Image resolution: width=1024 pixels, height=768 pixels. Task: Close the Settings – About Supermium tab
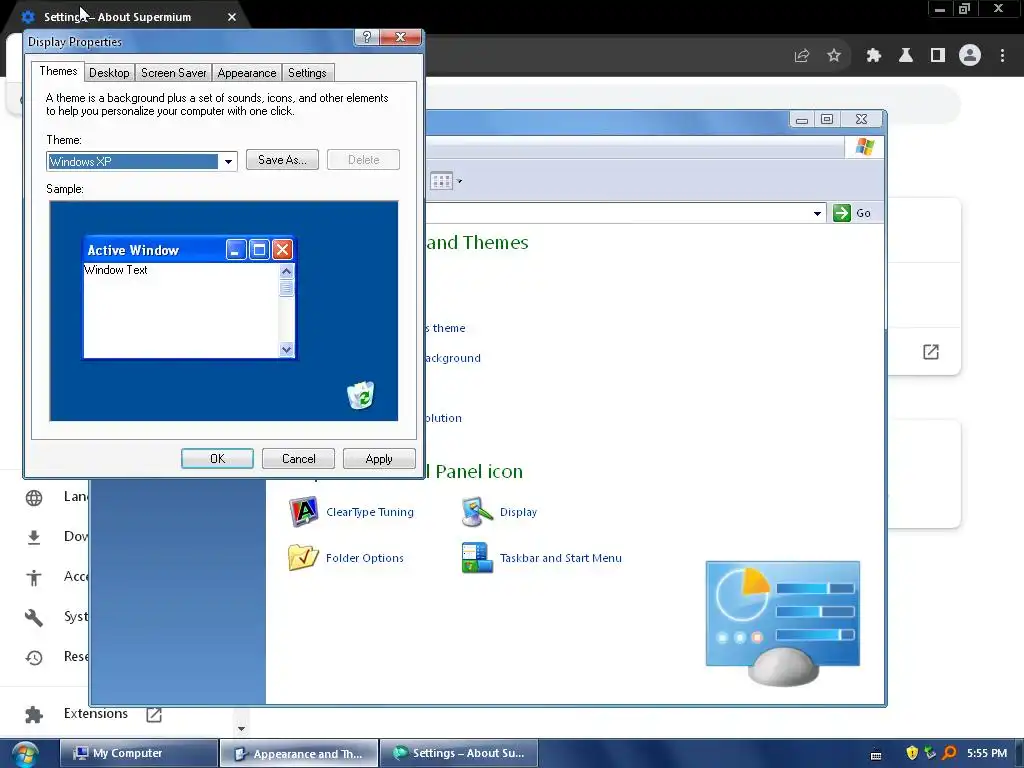click(x=232, y=17)
